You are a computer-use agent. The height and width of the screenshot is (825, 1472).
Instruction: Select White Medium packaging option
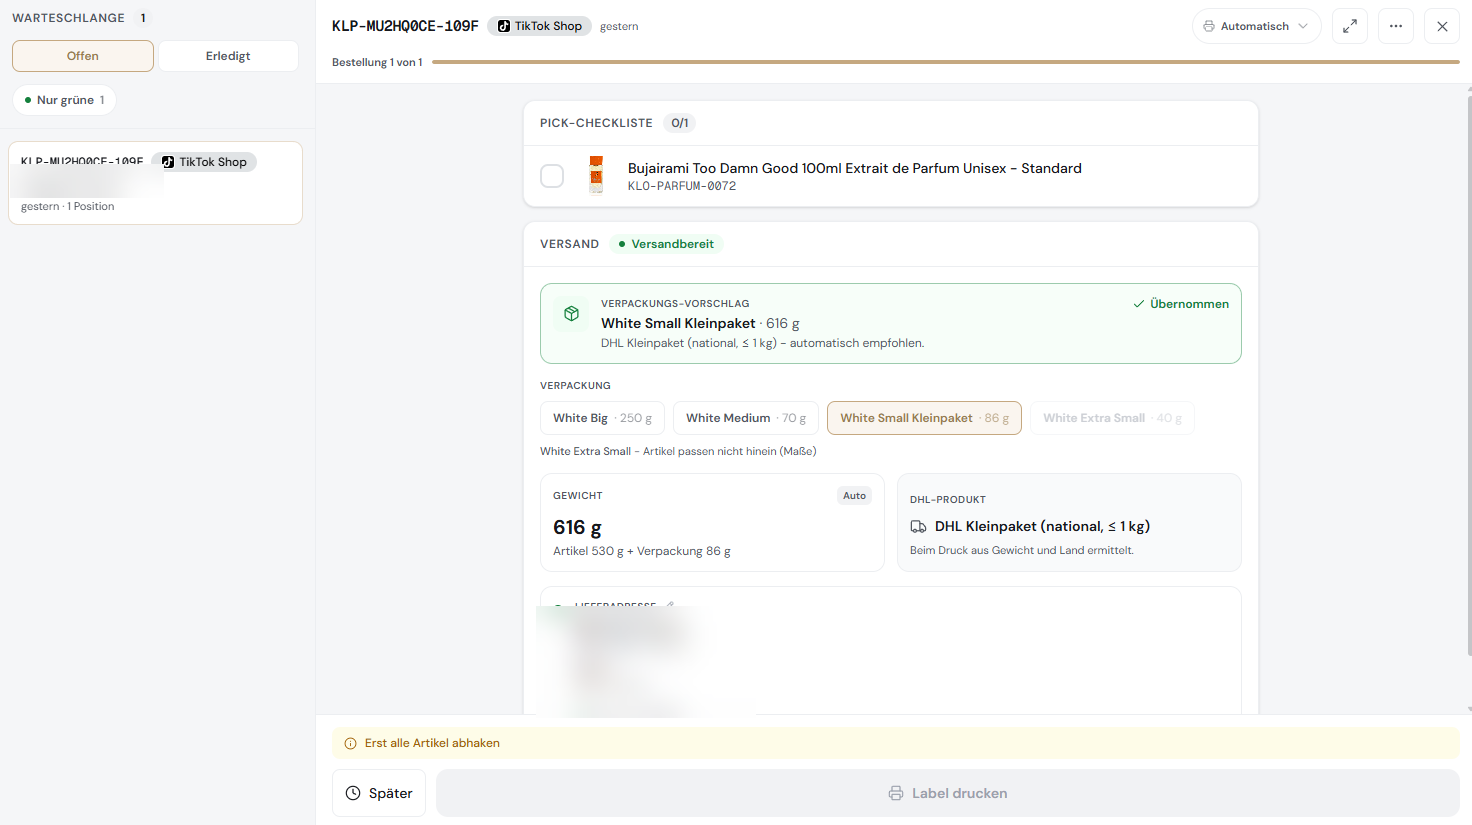click(746, 418)
